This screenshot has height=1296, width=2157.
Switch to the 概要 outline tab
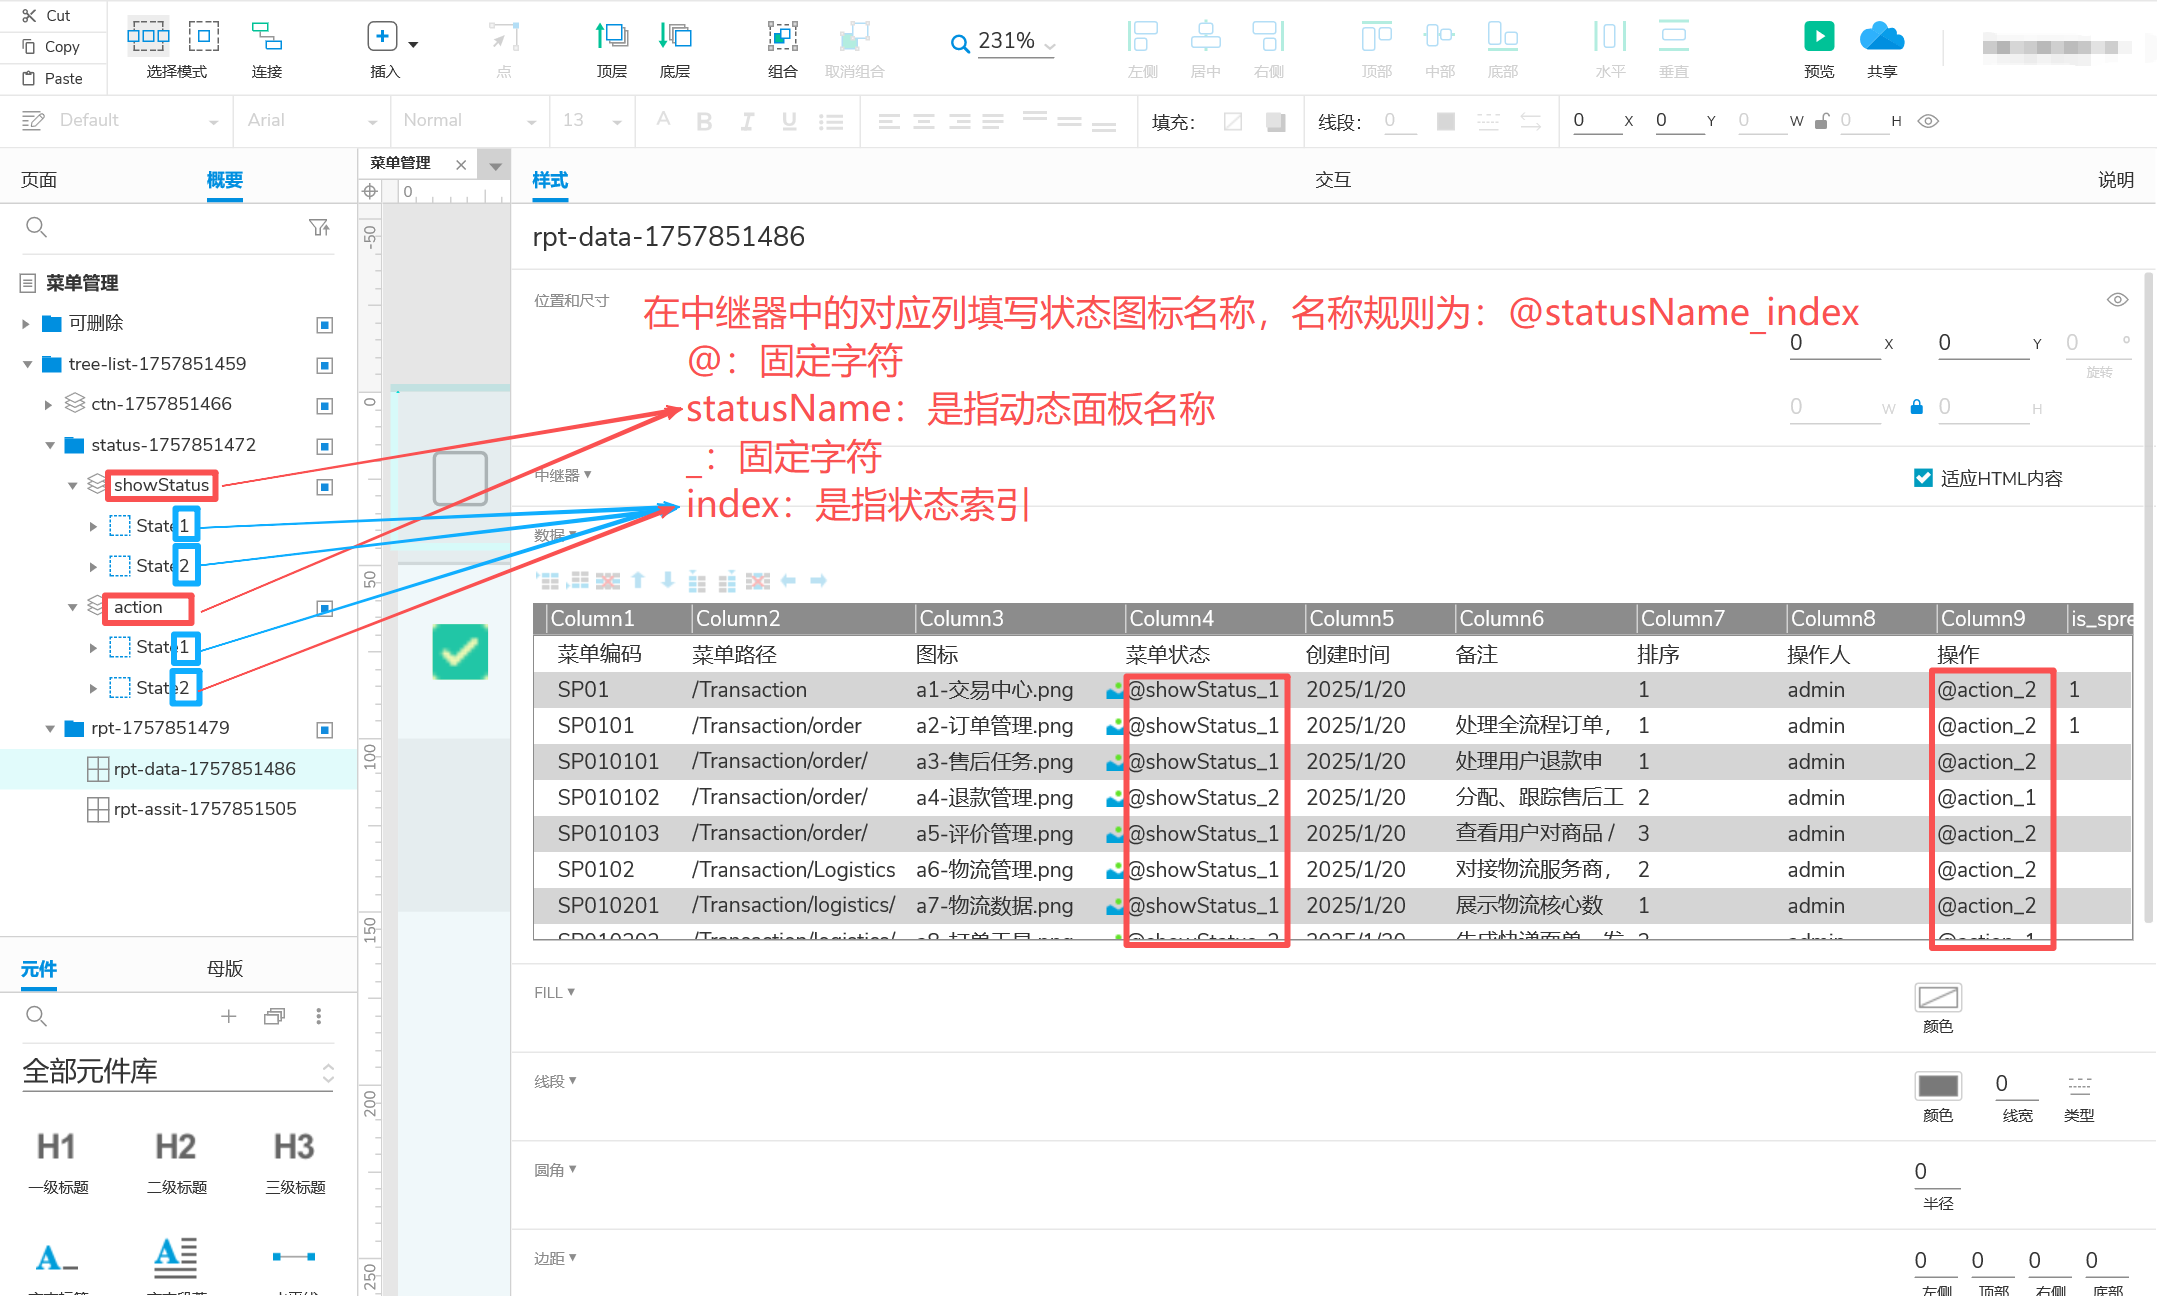[225, 180]
